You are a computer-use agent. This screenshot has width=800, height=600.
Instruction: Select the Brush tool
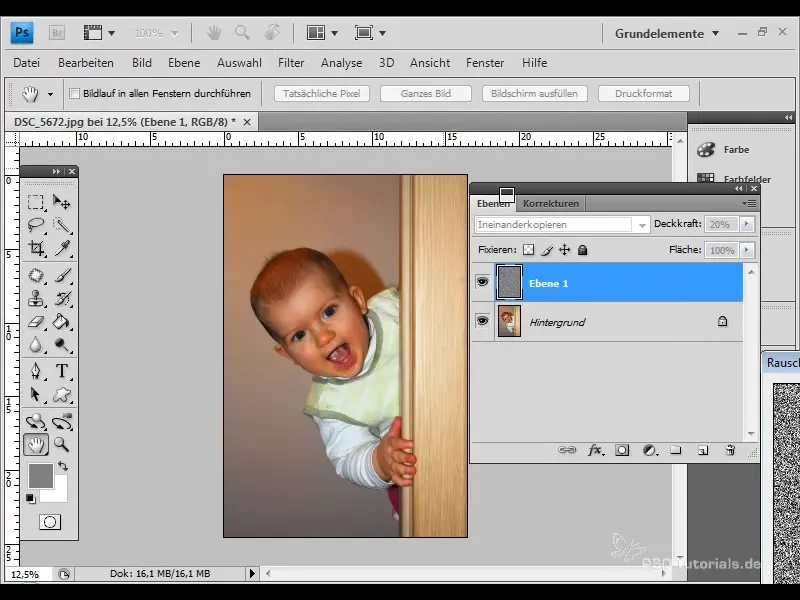click(x=62, y=275)
